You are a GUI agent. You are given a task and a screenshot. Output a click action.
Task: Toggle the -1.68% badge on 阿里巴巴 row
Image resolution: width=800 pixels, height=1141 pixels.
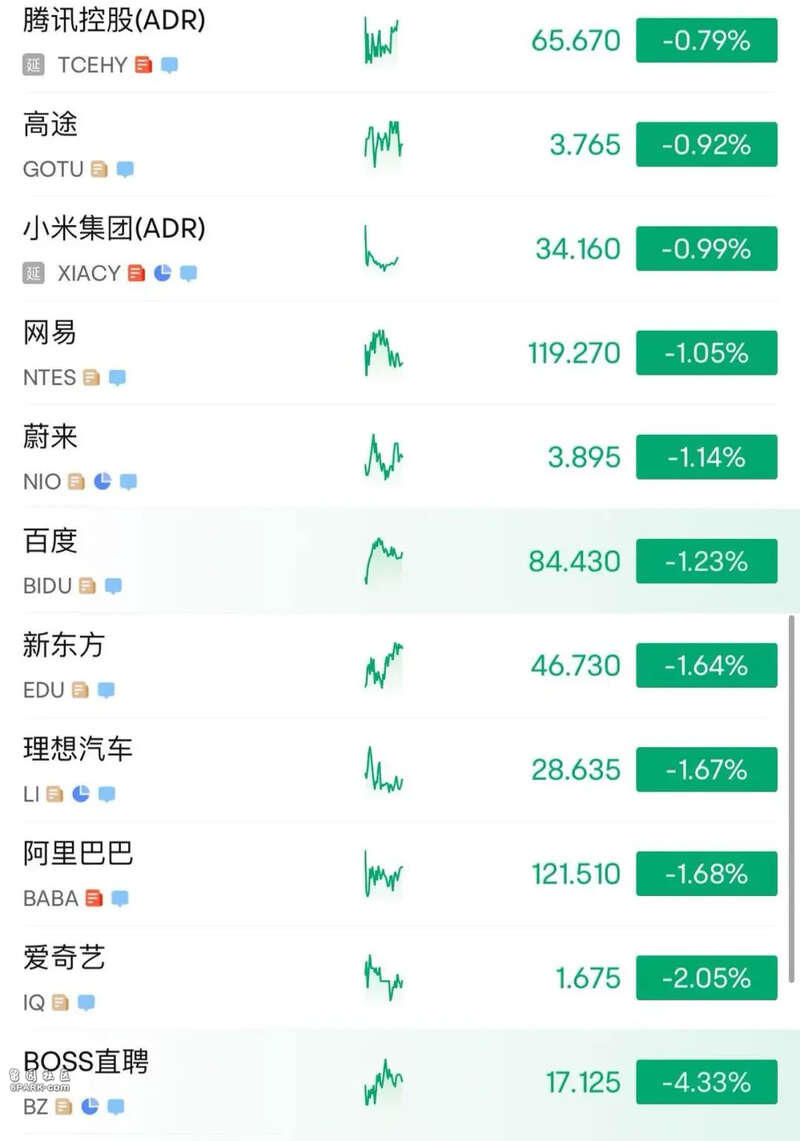coord(706,874)
